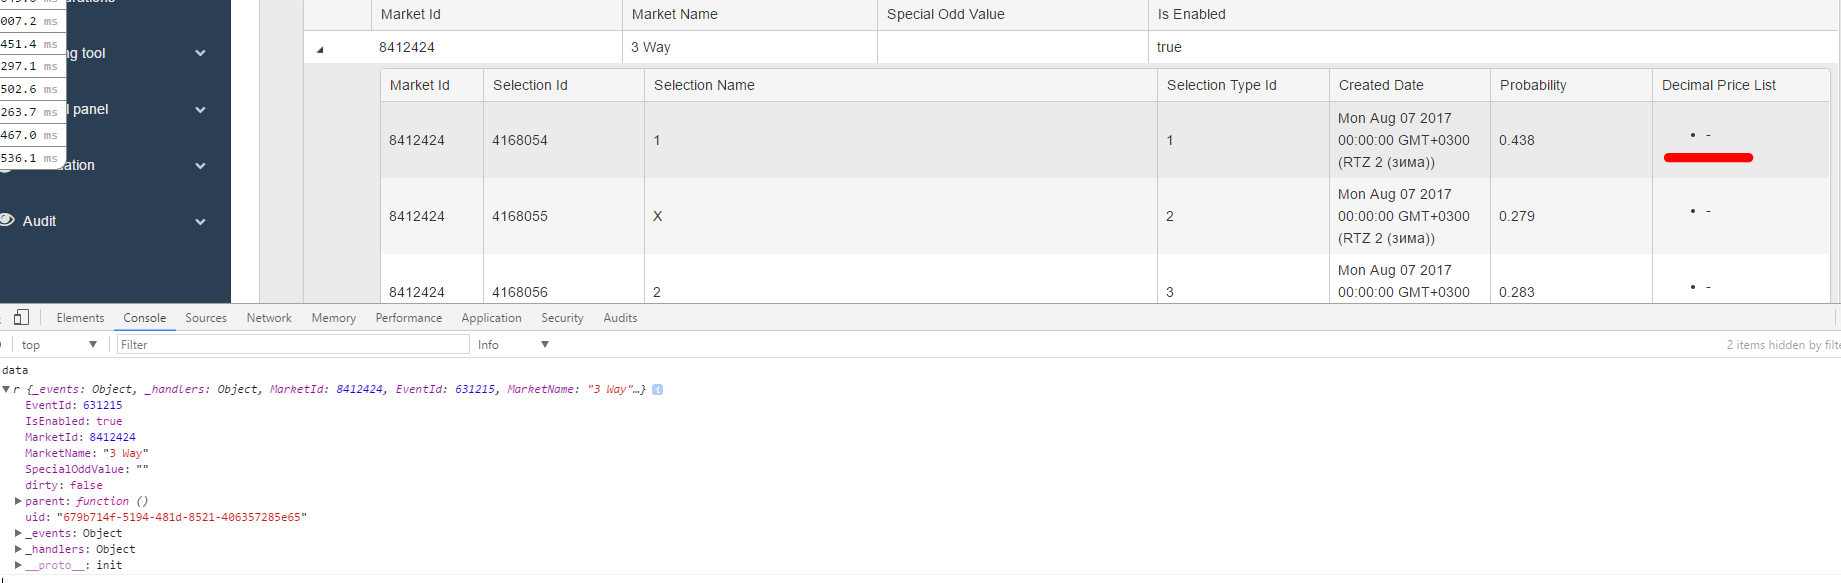Expand the parent function property
Viewport: 1841px width, 583px height.
coord(18,501)
